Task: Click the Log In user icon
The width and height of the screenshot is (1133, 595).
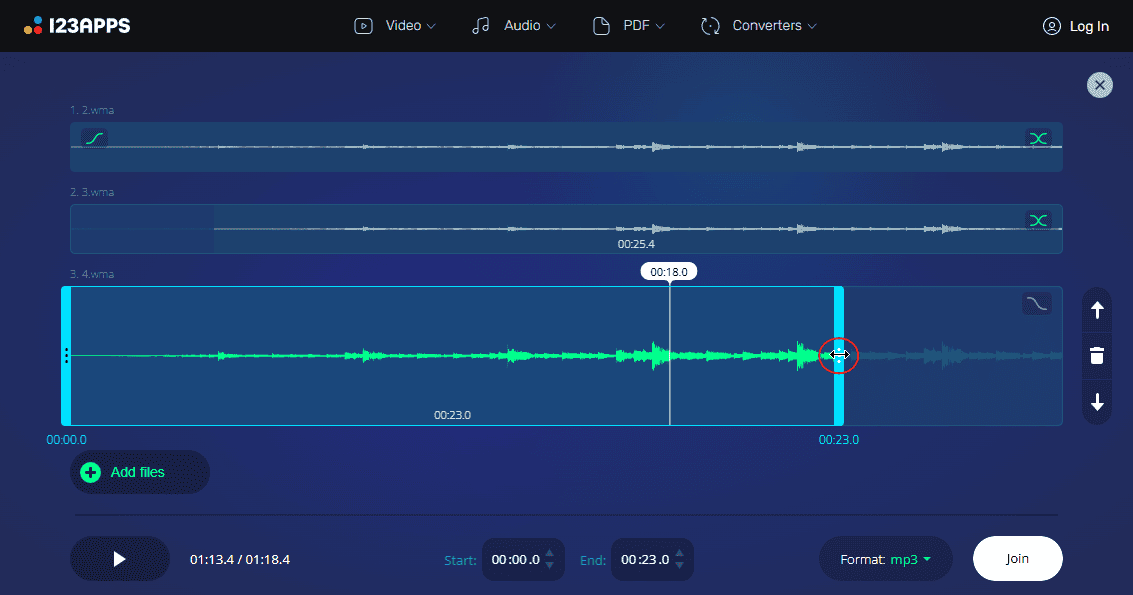Action: [x=1051, y=26]
